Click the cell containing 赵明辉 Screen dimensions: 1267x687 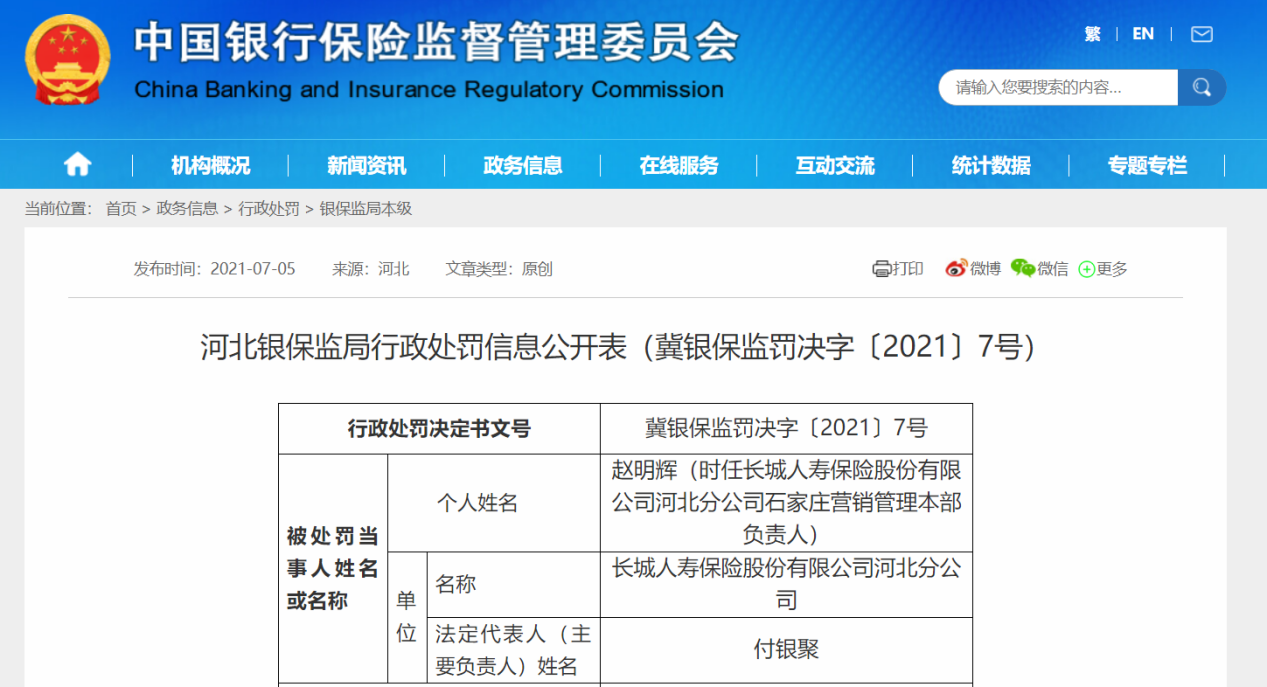point(786,503)
